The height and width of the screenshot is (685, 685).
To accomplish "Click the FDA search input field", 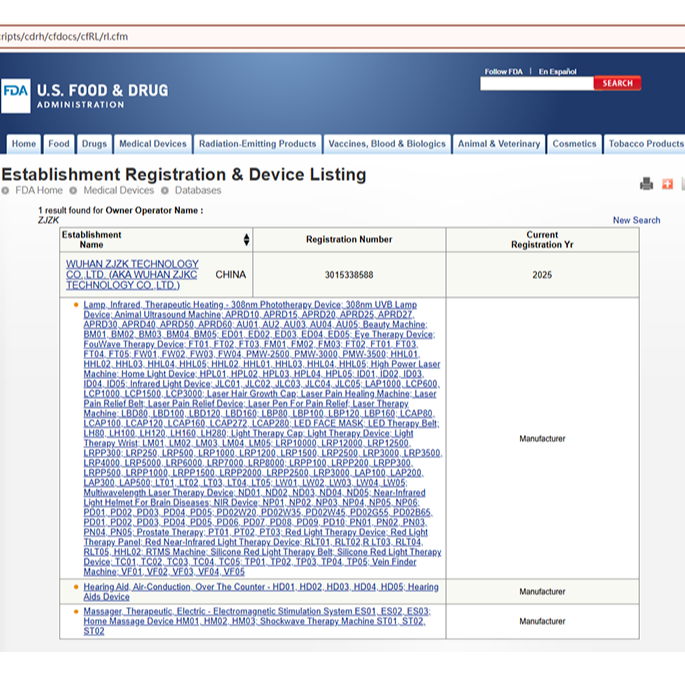I will point(537,83).
